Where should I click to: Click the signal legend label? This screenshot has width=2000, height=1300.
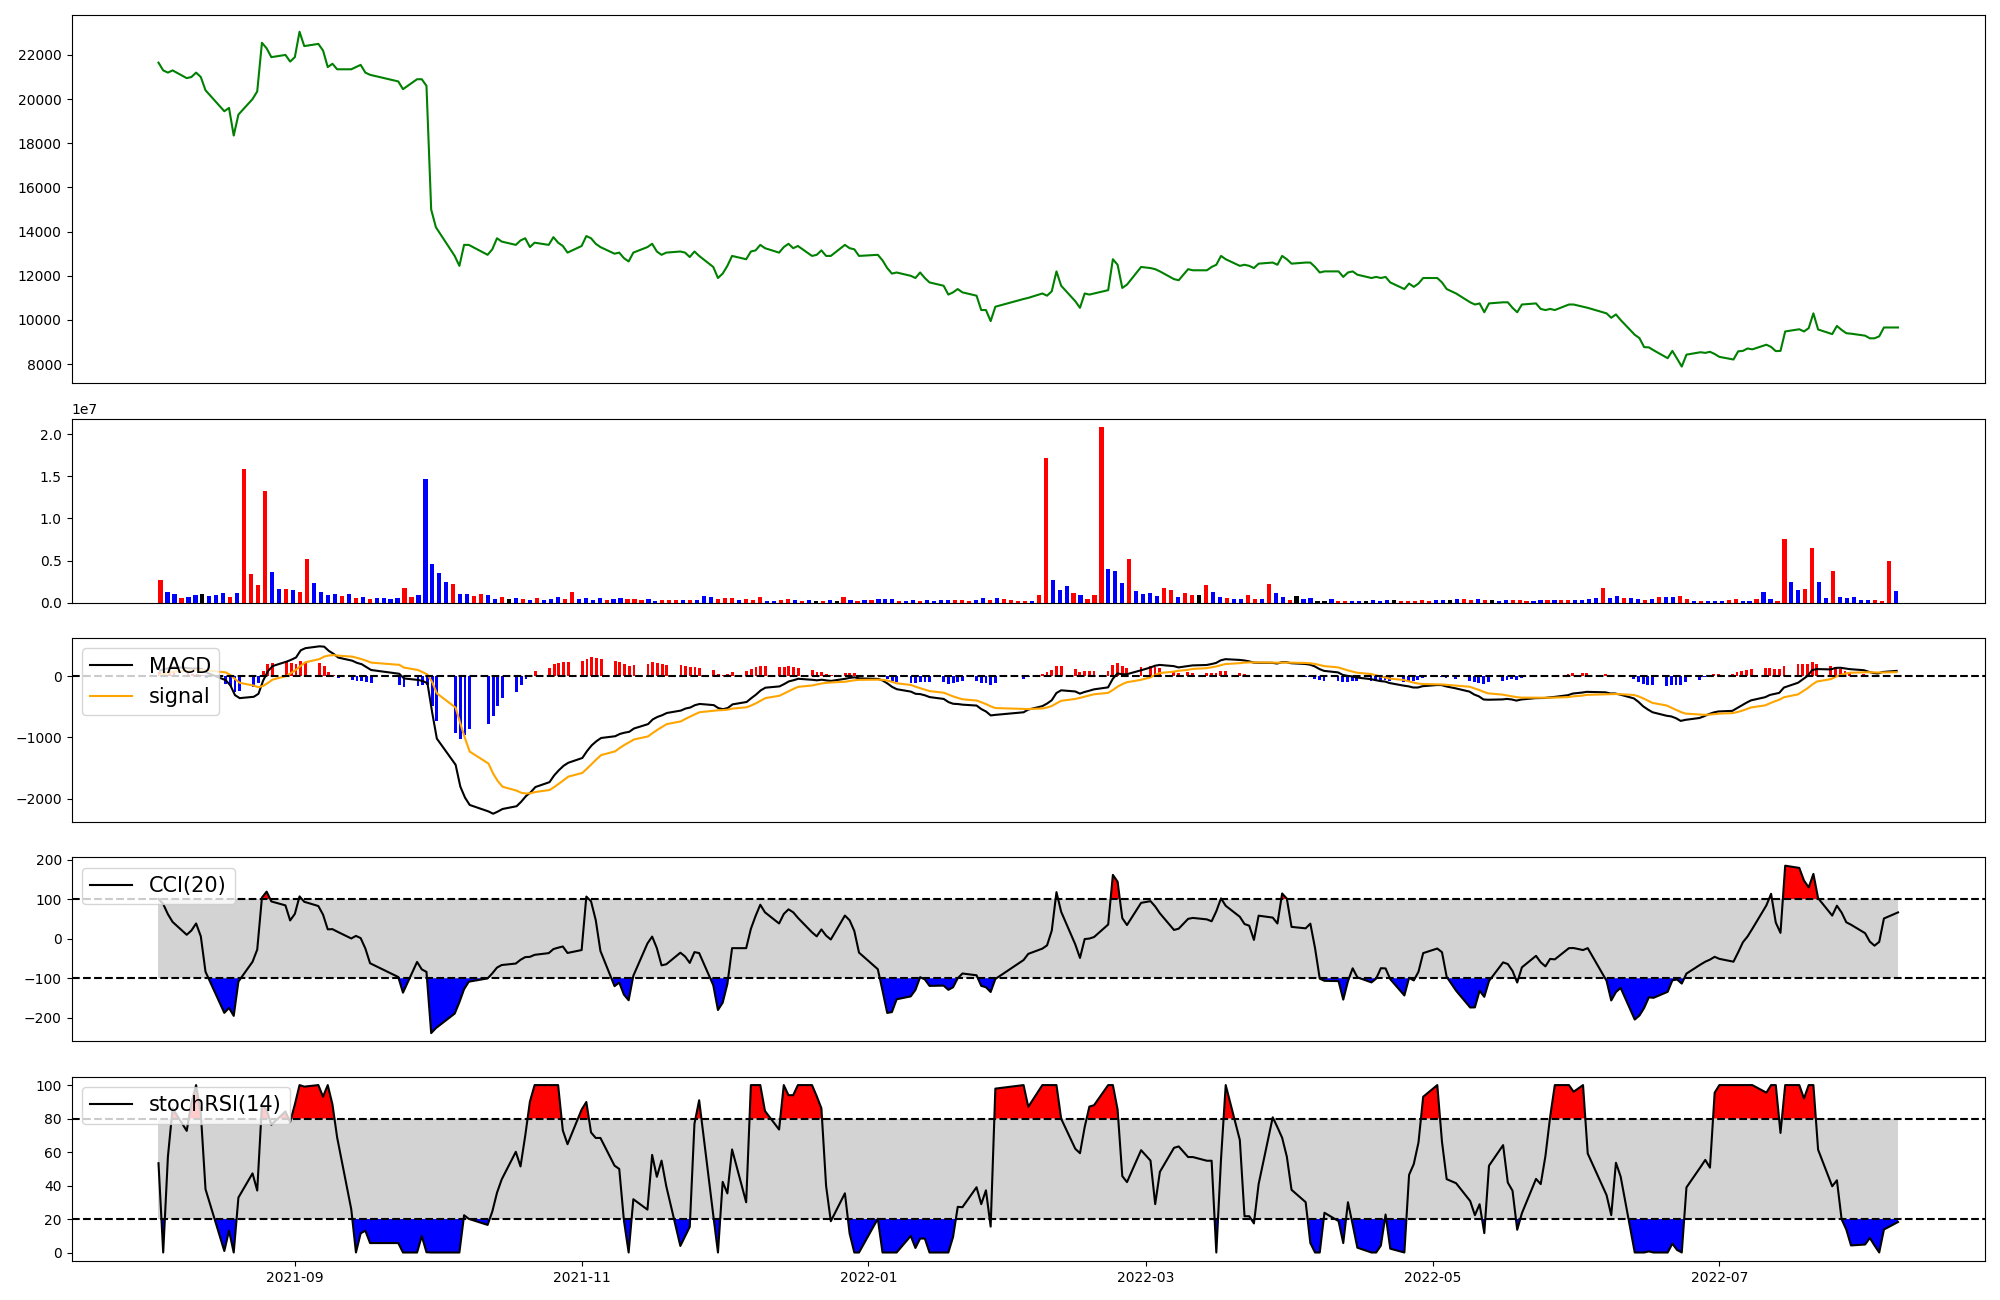pyautogui.click(x=179, y=696)
